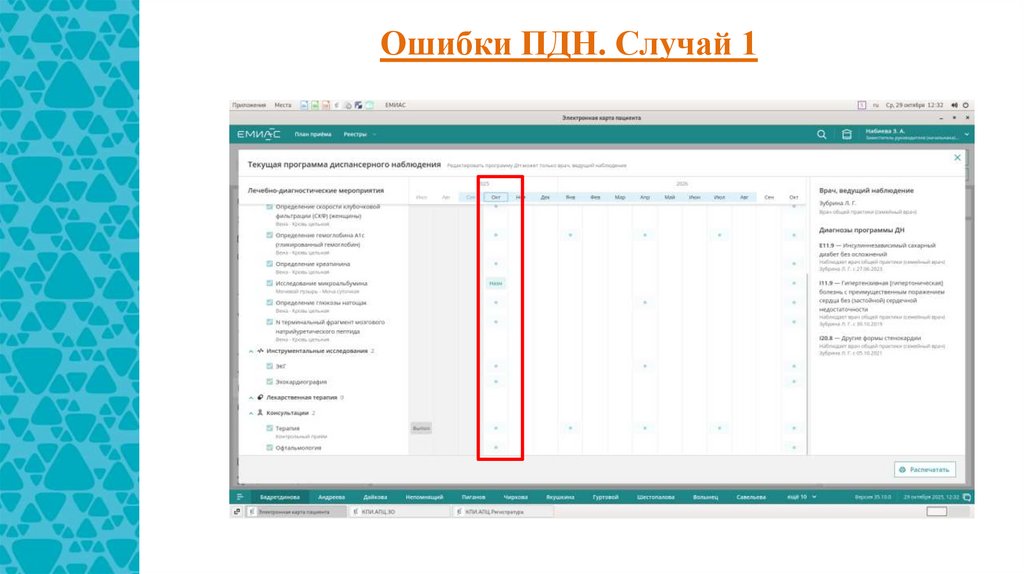Screen dimensions: 1024x574
Task: Click diagnosis I20.8 Другие формы стенокардии
Action: 870,338
